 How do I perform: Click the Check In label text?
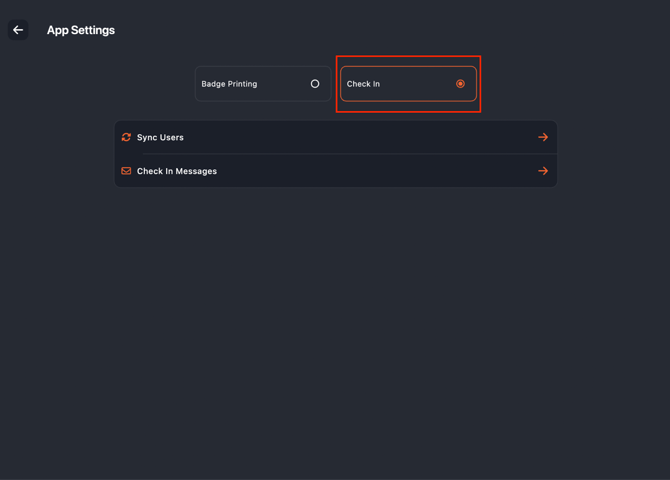point(363,84)
